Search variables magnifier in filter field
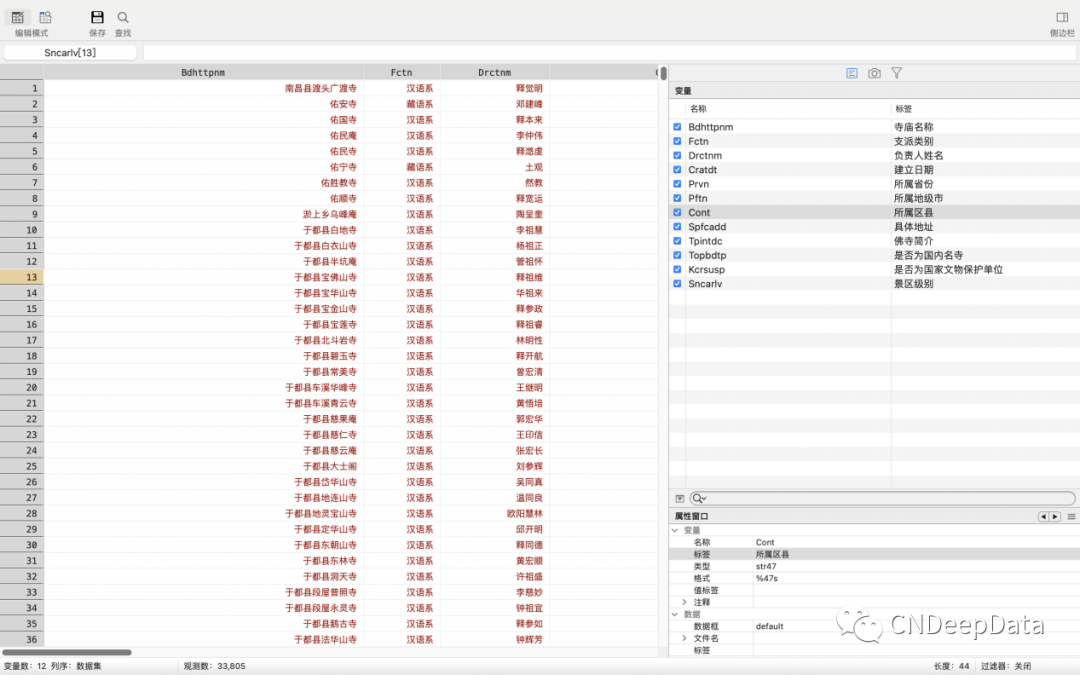Image resolution: width=1080 pixels, height=675 pixels. point(699,499)
